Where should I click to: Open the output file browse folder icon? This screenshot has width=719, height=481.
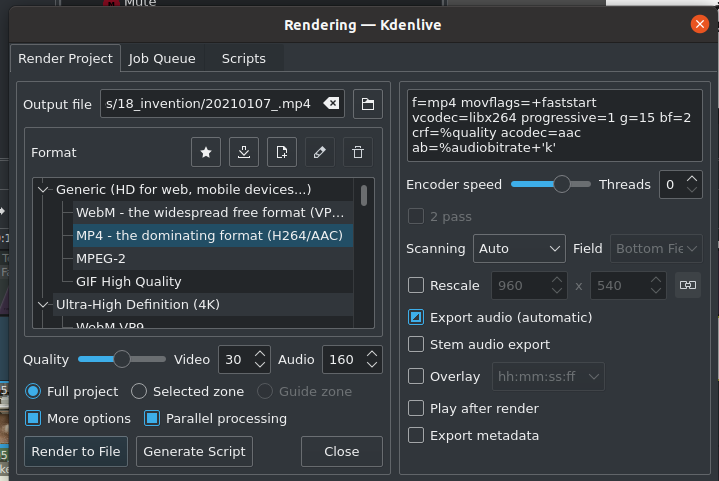(x=368, y=104)
